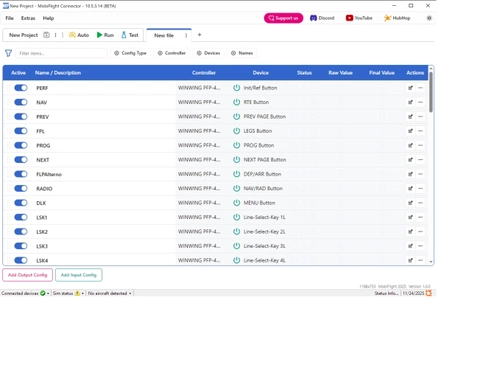Viewport: 500px width, 376px height.
Task: Open more actions for FPL row
Action: 420,131
